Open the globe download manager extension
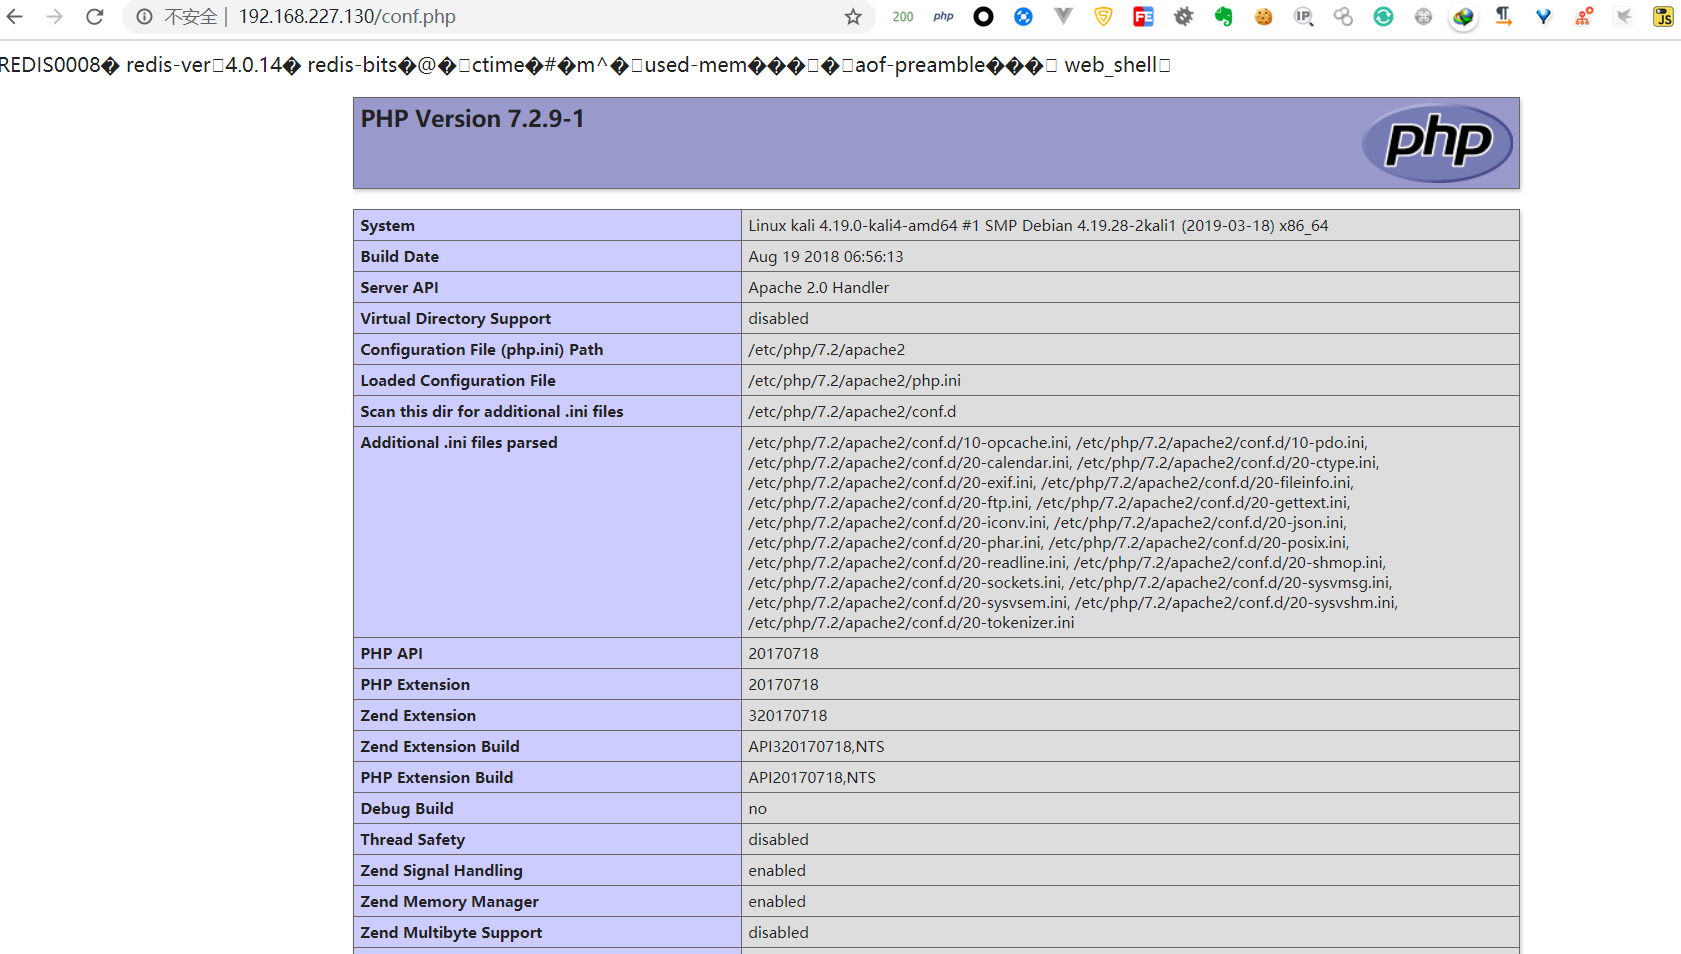 [1463, 17]
